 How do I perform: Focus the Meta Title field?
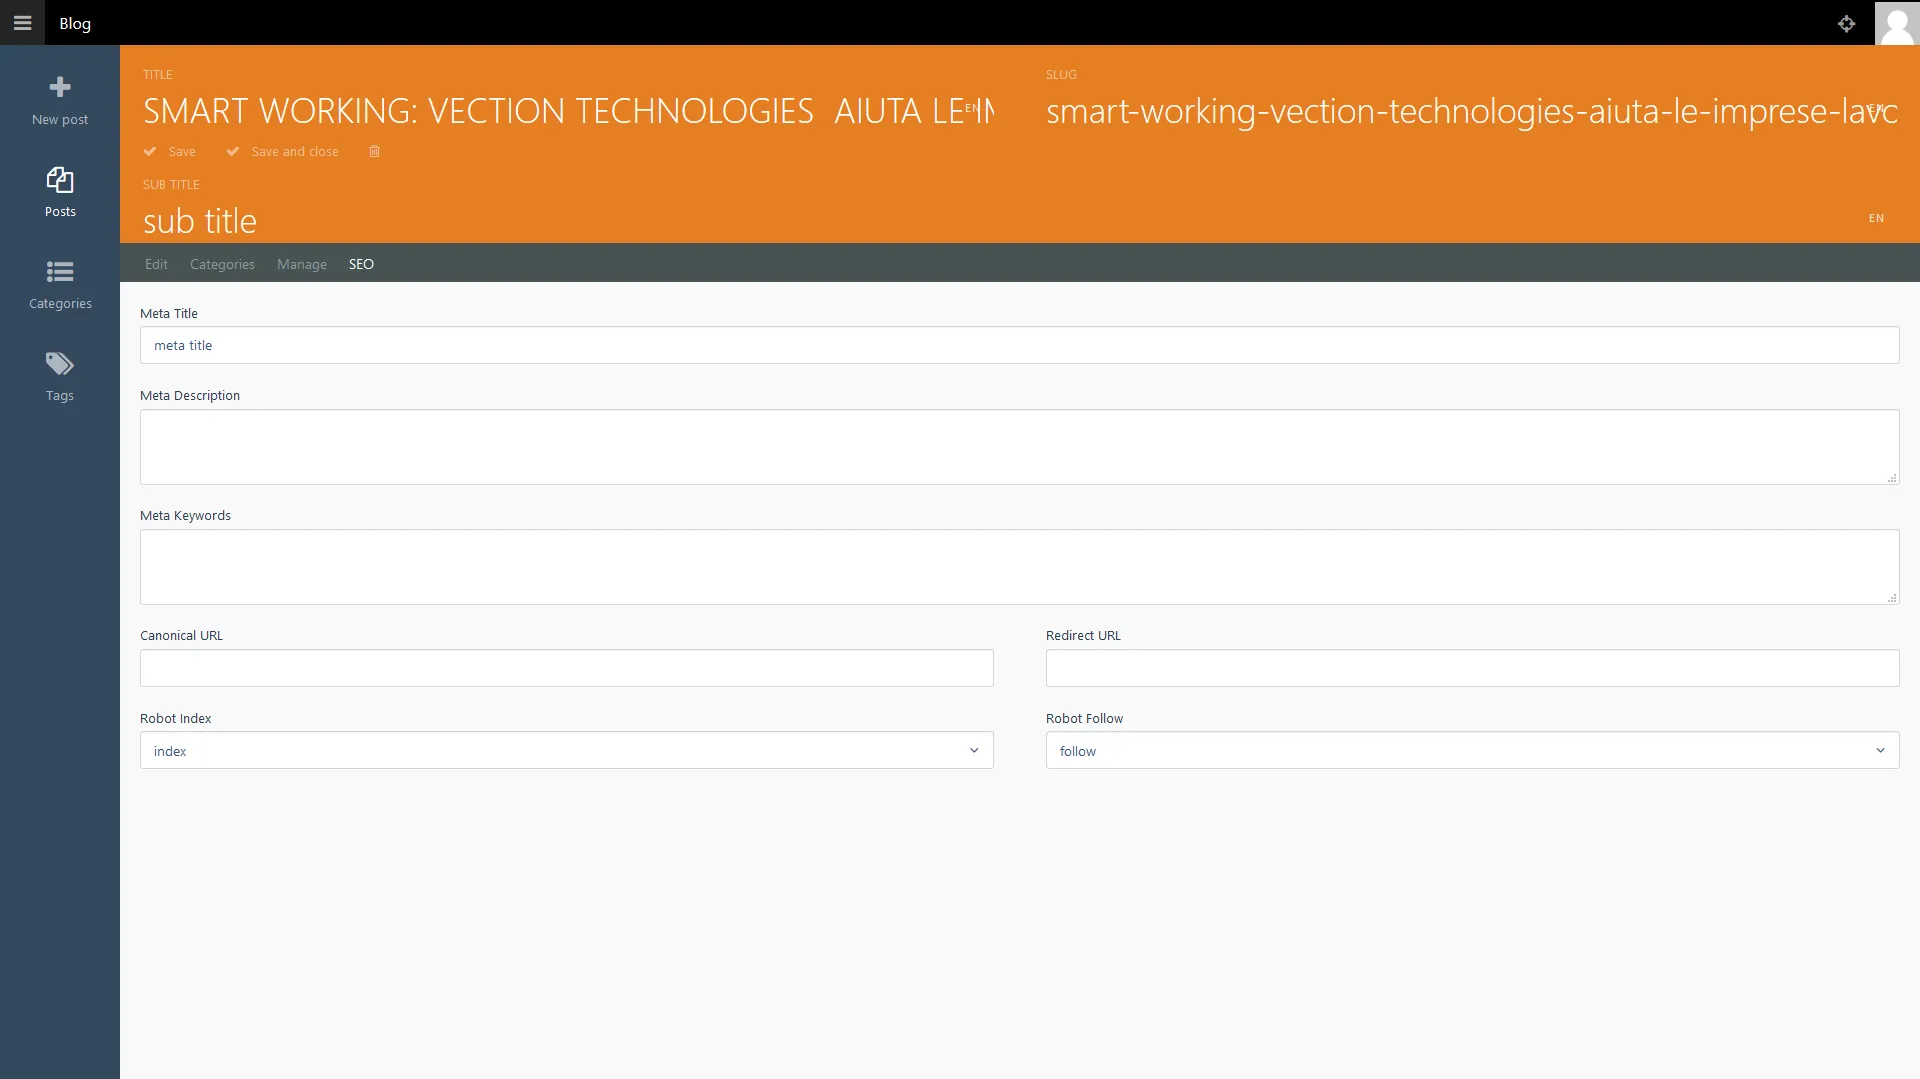point(1020,345)
